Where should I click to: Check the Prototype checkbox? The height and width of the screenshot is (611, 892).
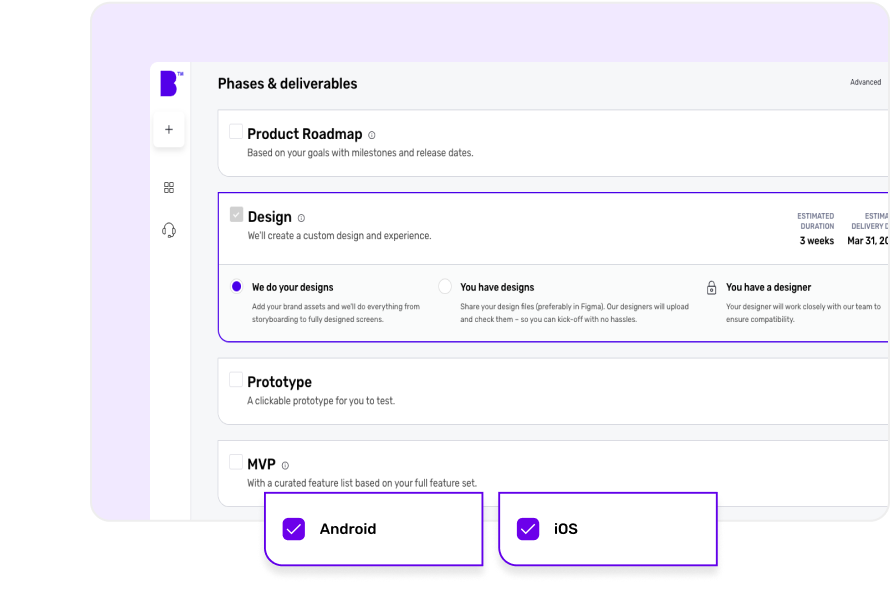(x=236, y=379)
